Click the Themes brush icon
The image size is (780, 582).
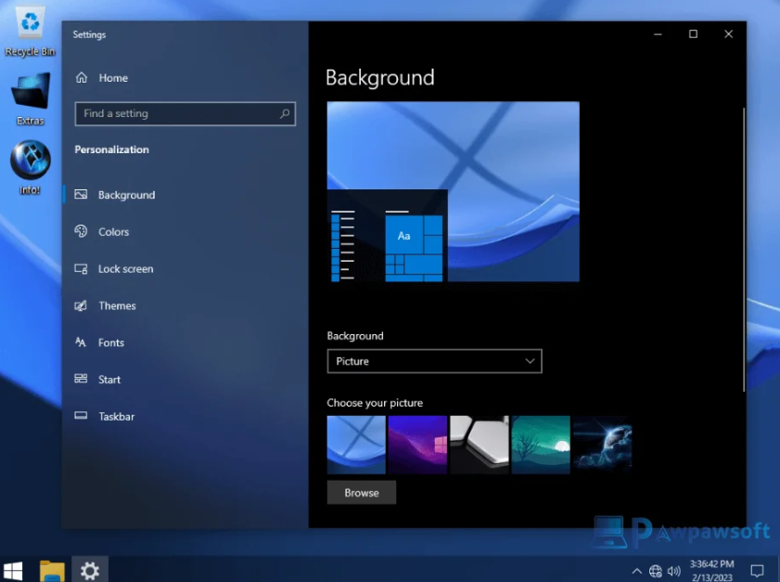tap(81, 305)
